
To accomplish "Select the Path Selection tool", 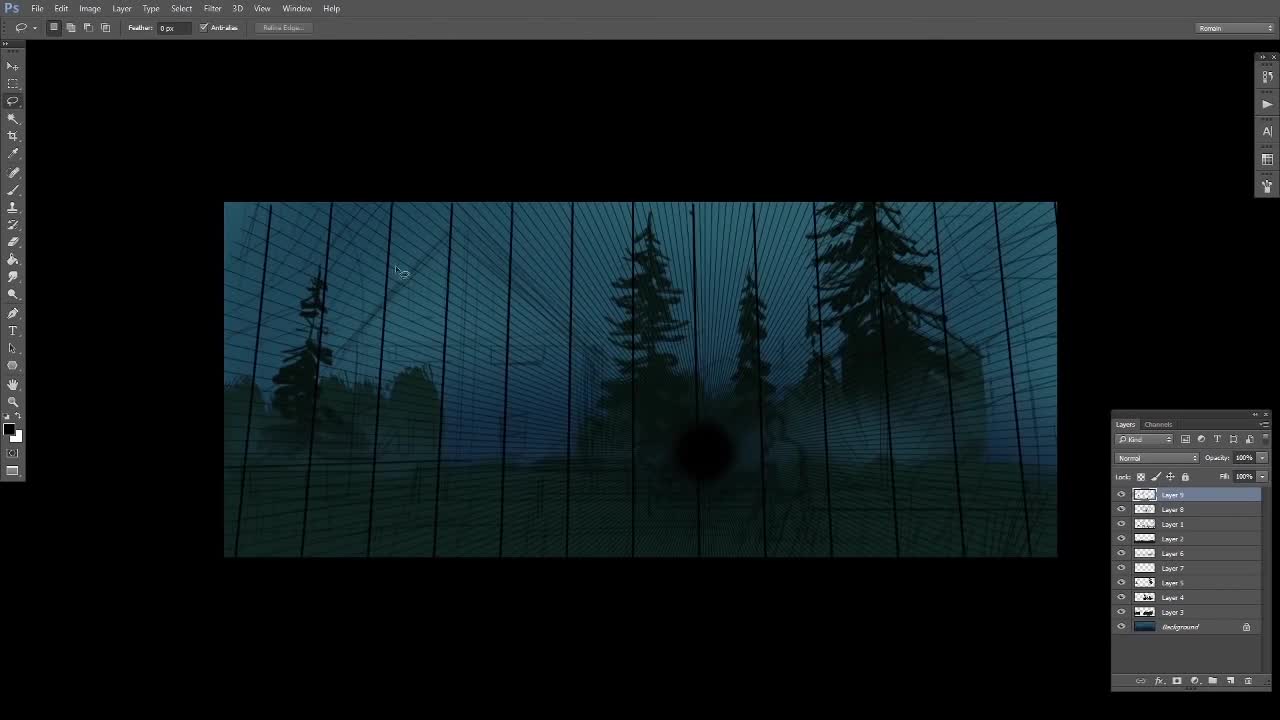I will coord(13,349).
